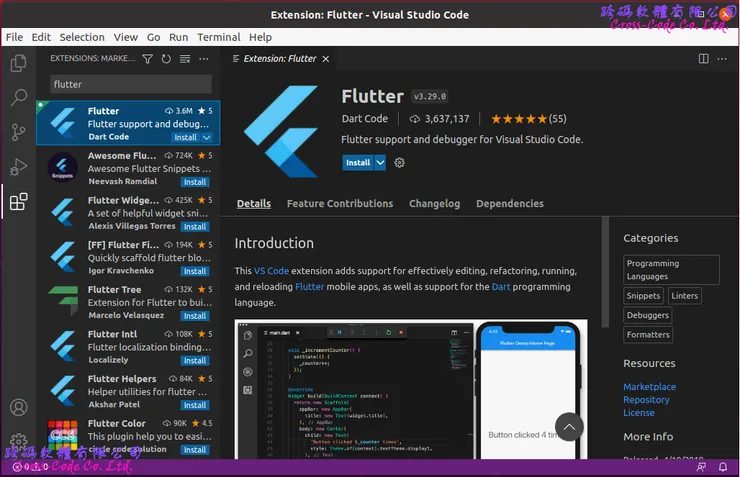This screenshot has height=477, width=740.
Task: Clear extensions search results icon
Action: (184, 60)
